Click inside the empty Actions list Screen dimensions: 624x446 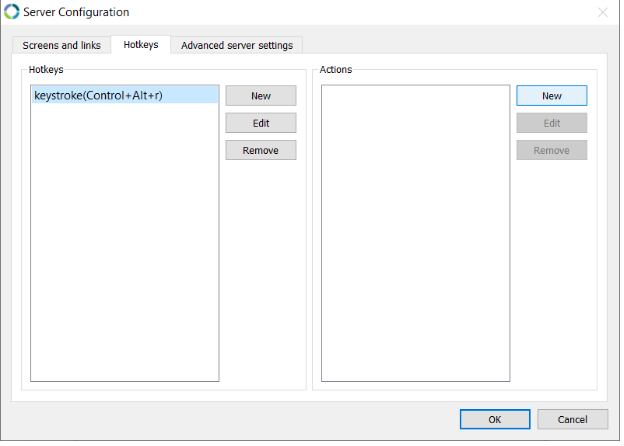[x=415, y=233]
